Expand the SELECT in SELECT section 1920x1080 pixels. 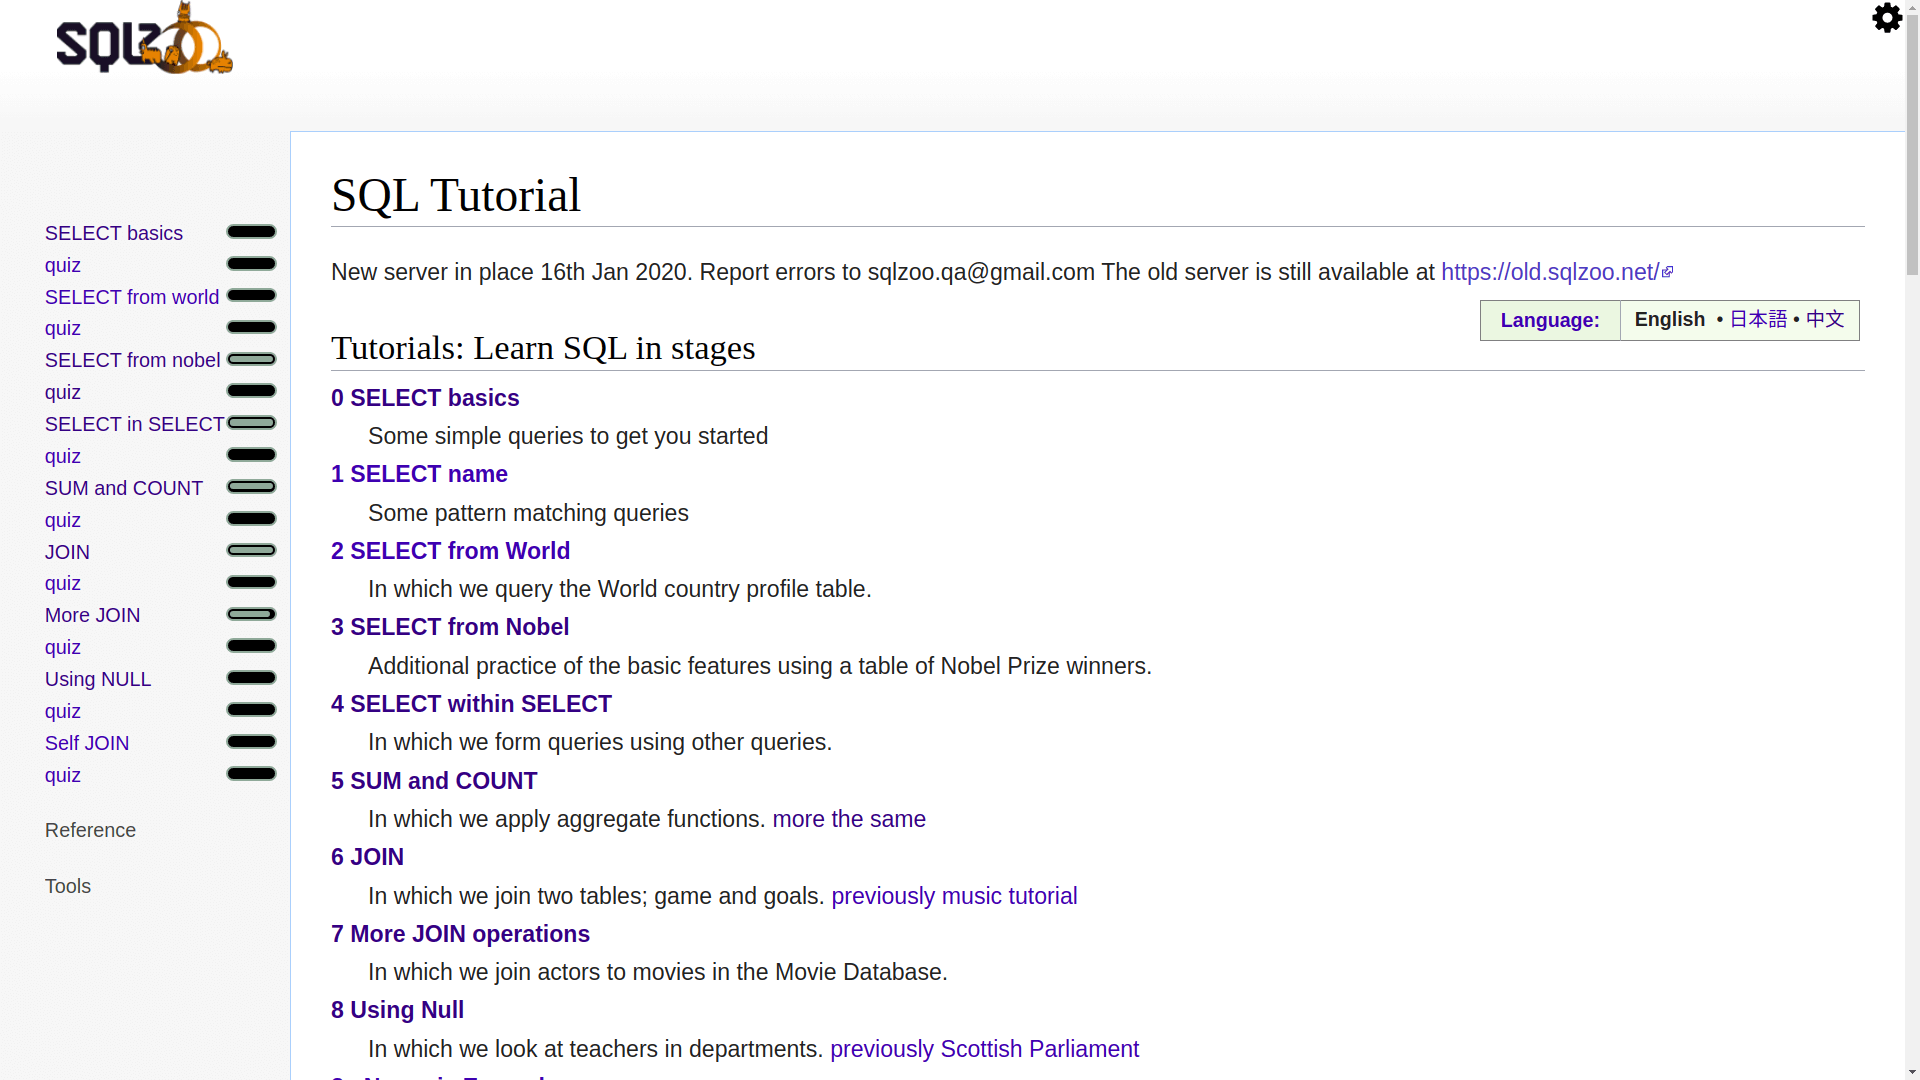(251, 422)
